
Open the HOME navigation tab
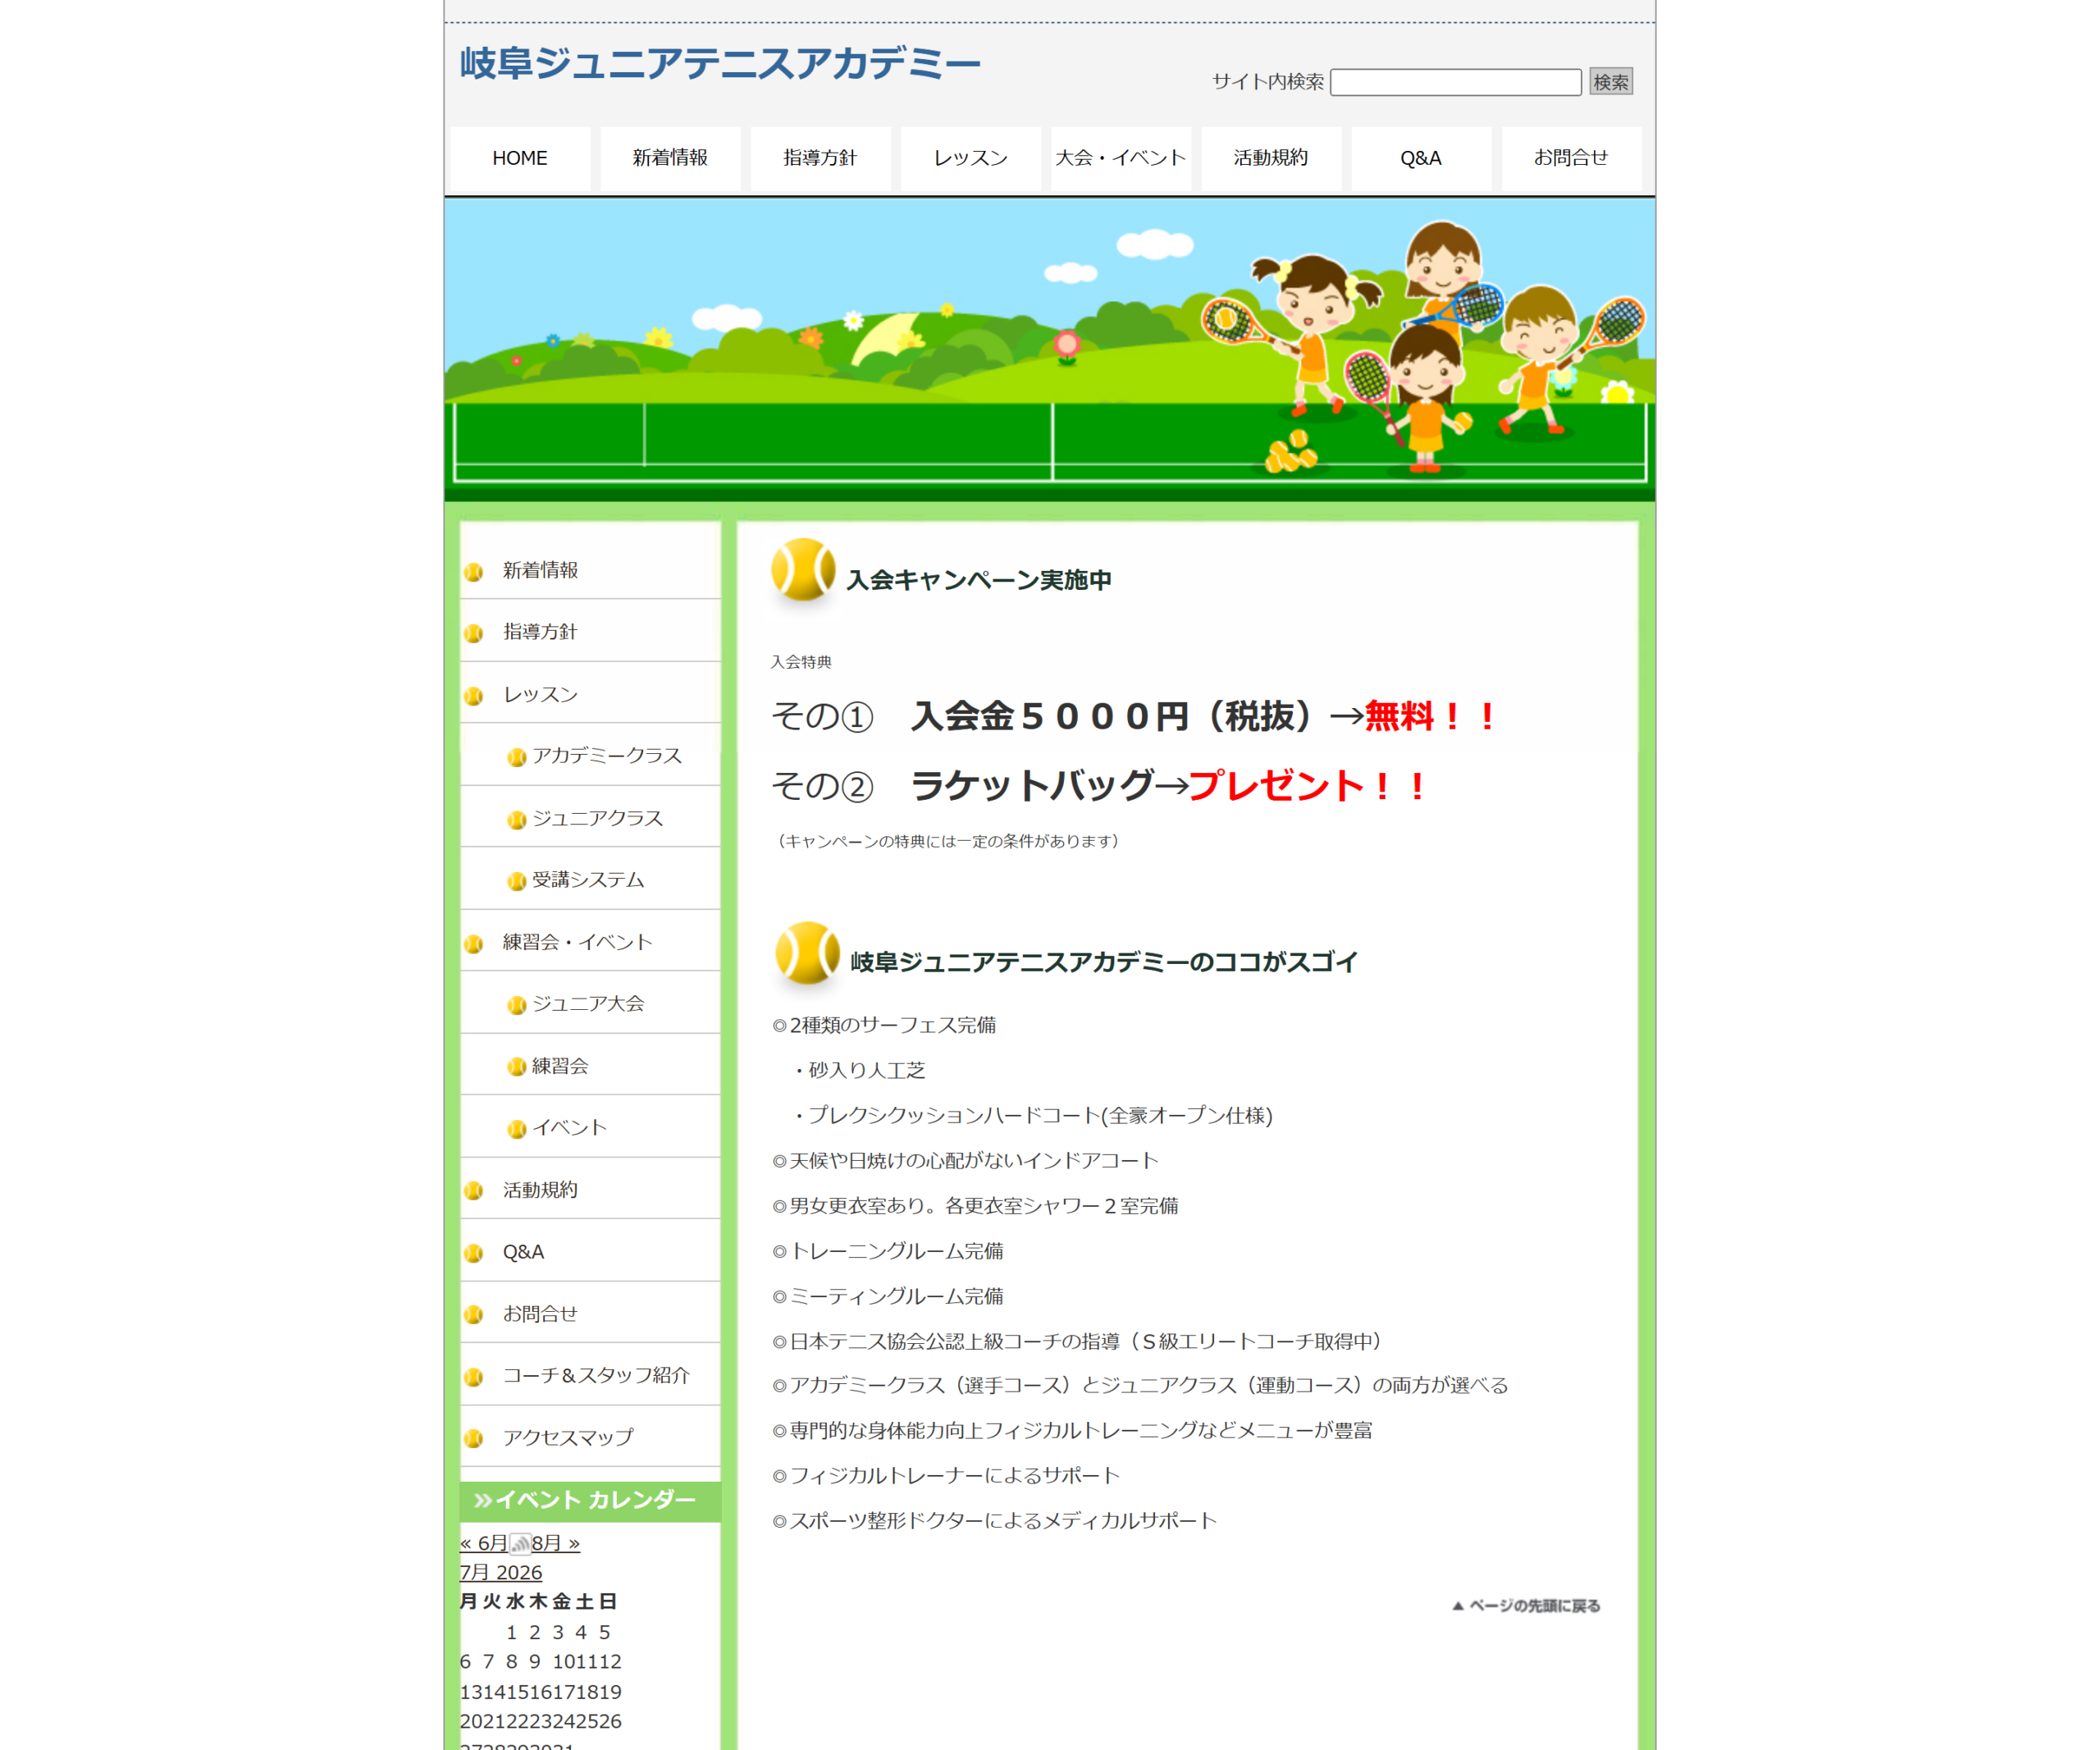click(x=520, y=158)
